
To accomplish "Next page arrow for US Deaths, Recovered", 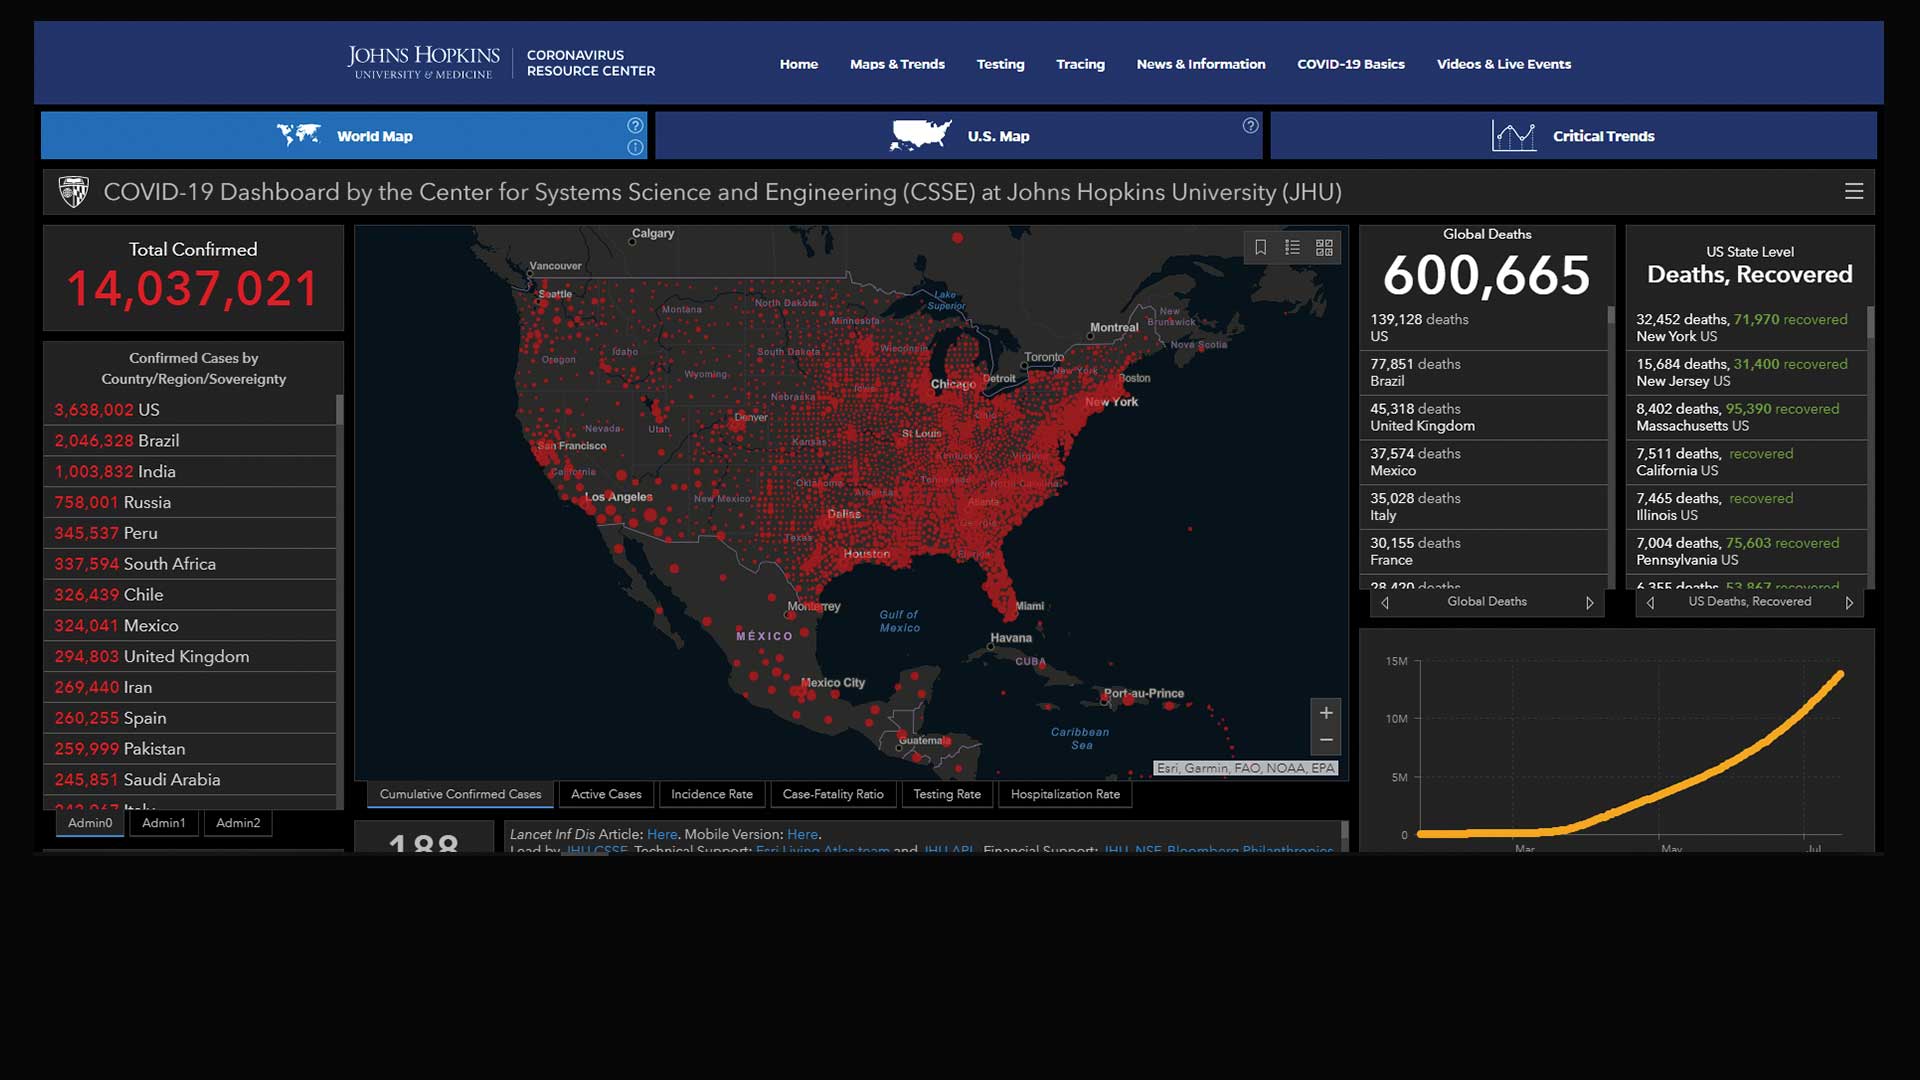I will [1849, 603].
